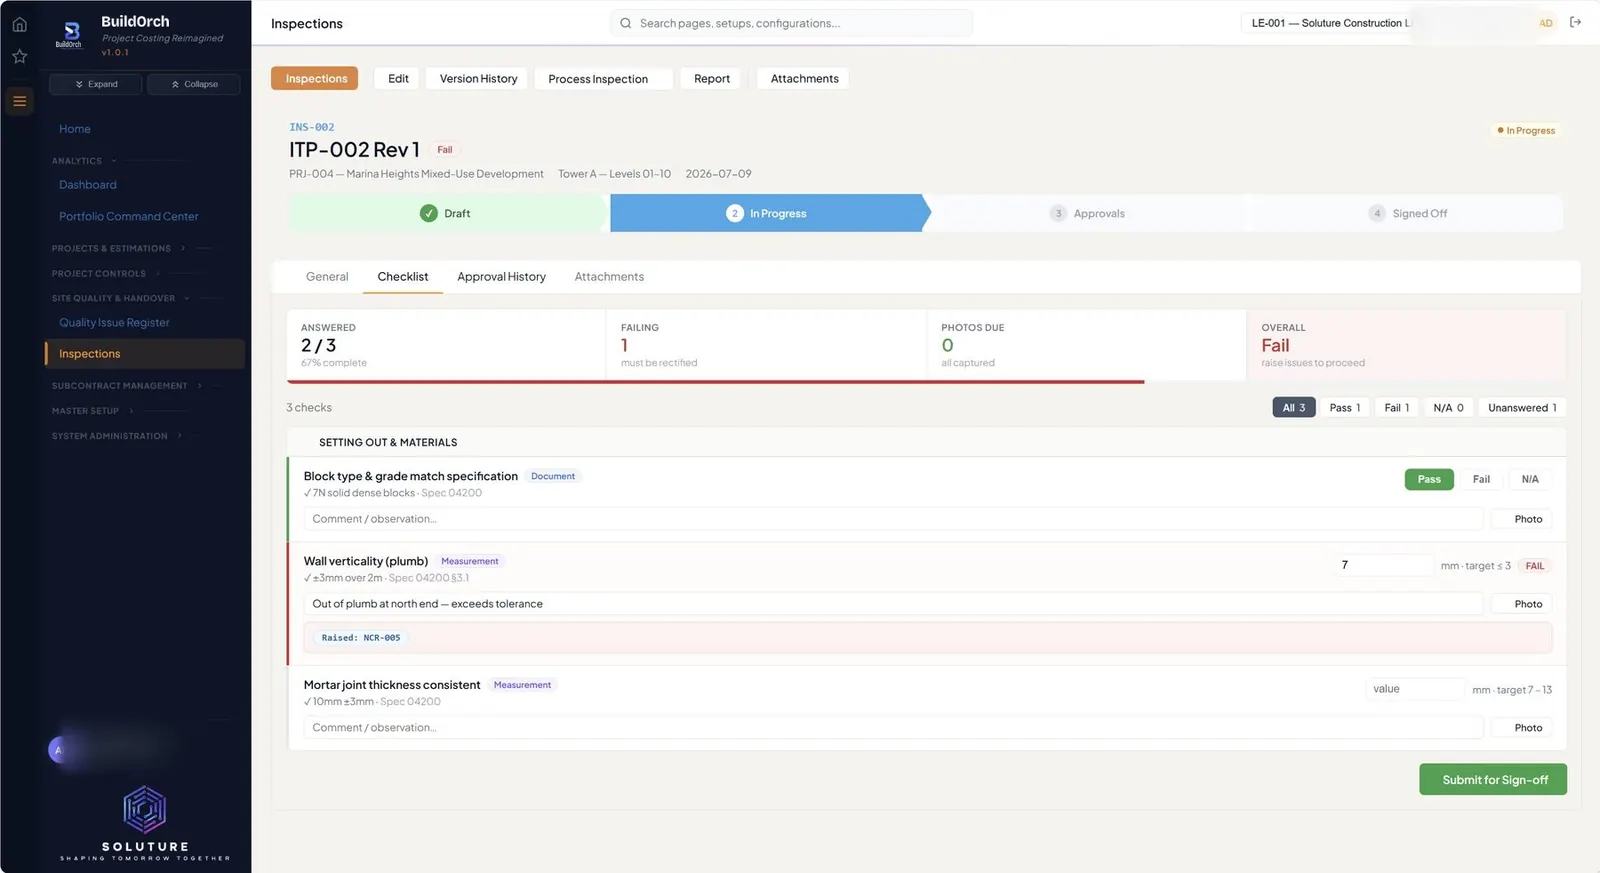1600x873 pixels.
Task: Filter checks by Fail 1
Action: (1397, 408)
